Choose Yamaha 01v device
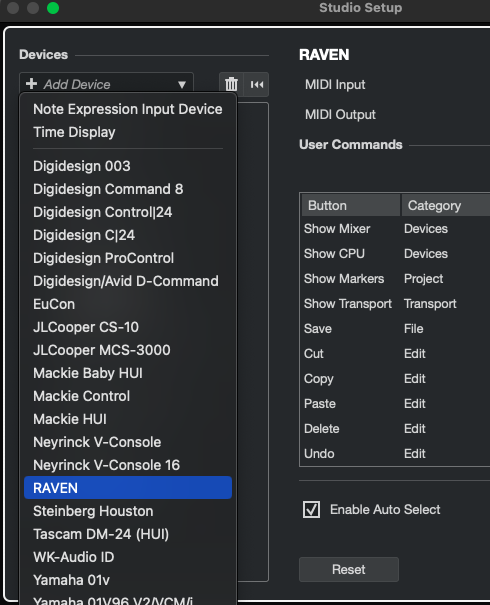Viewport: 490px width, 605px height. coord(128,580)
